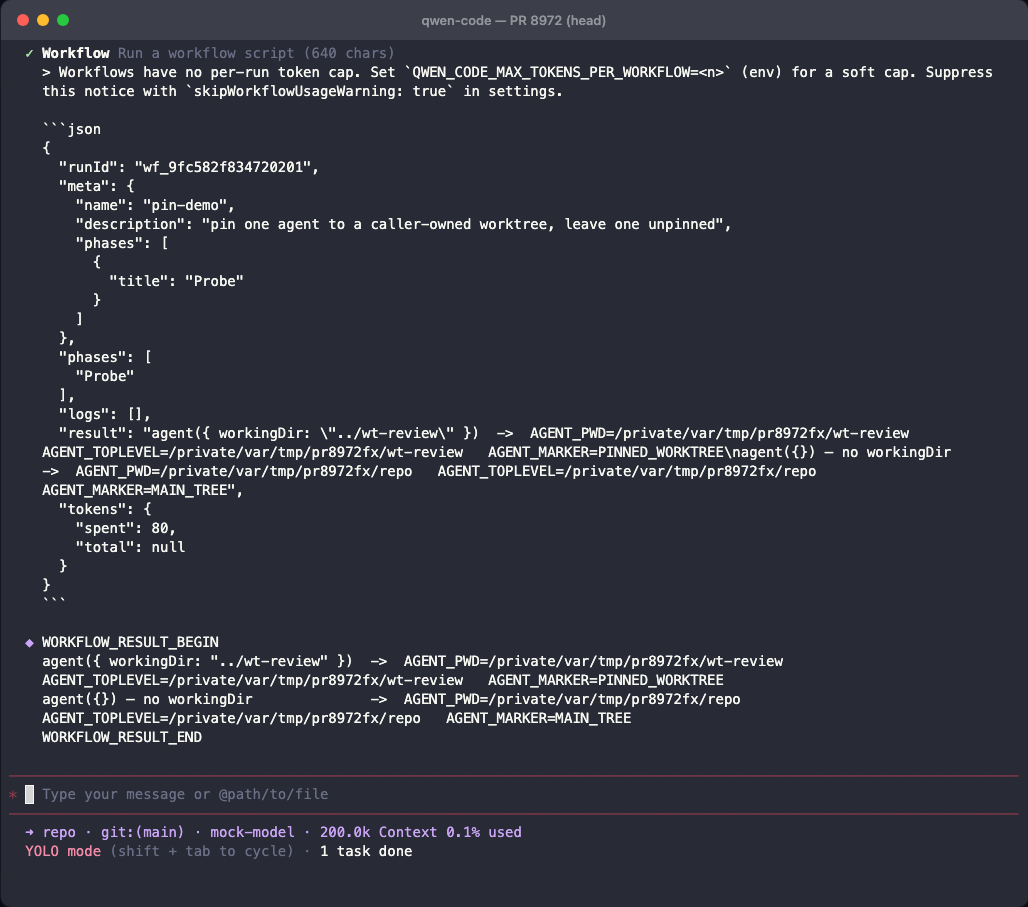The image size is (1028, 907).
Task: Click the red asterisk prompt marker
Action: click(12, 795)
